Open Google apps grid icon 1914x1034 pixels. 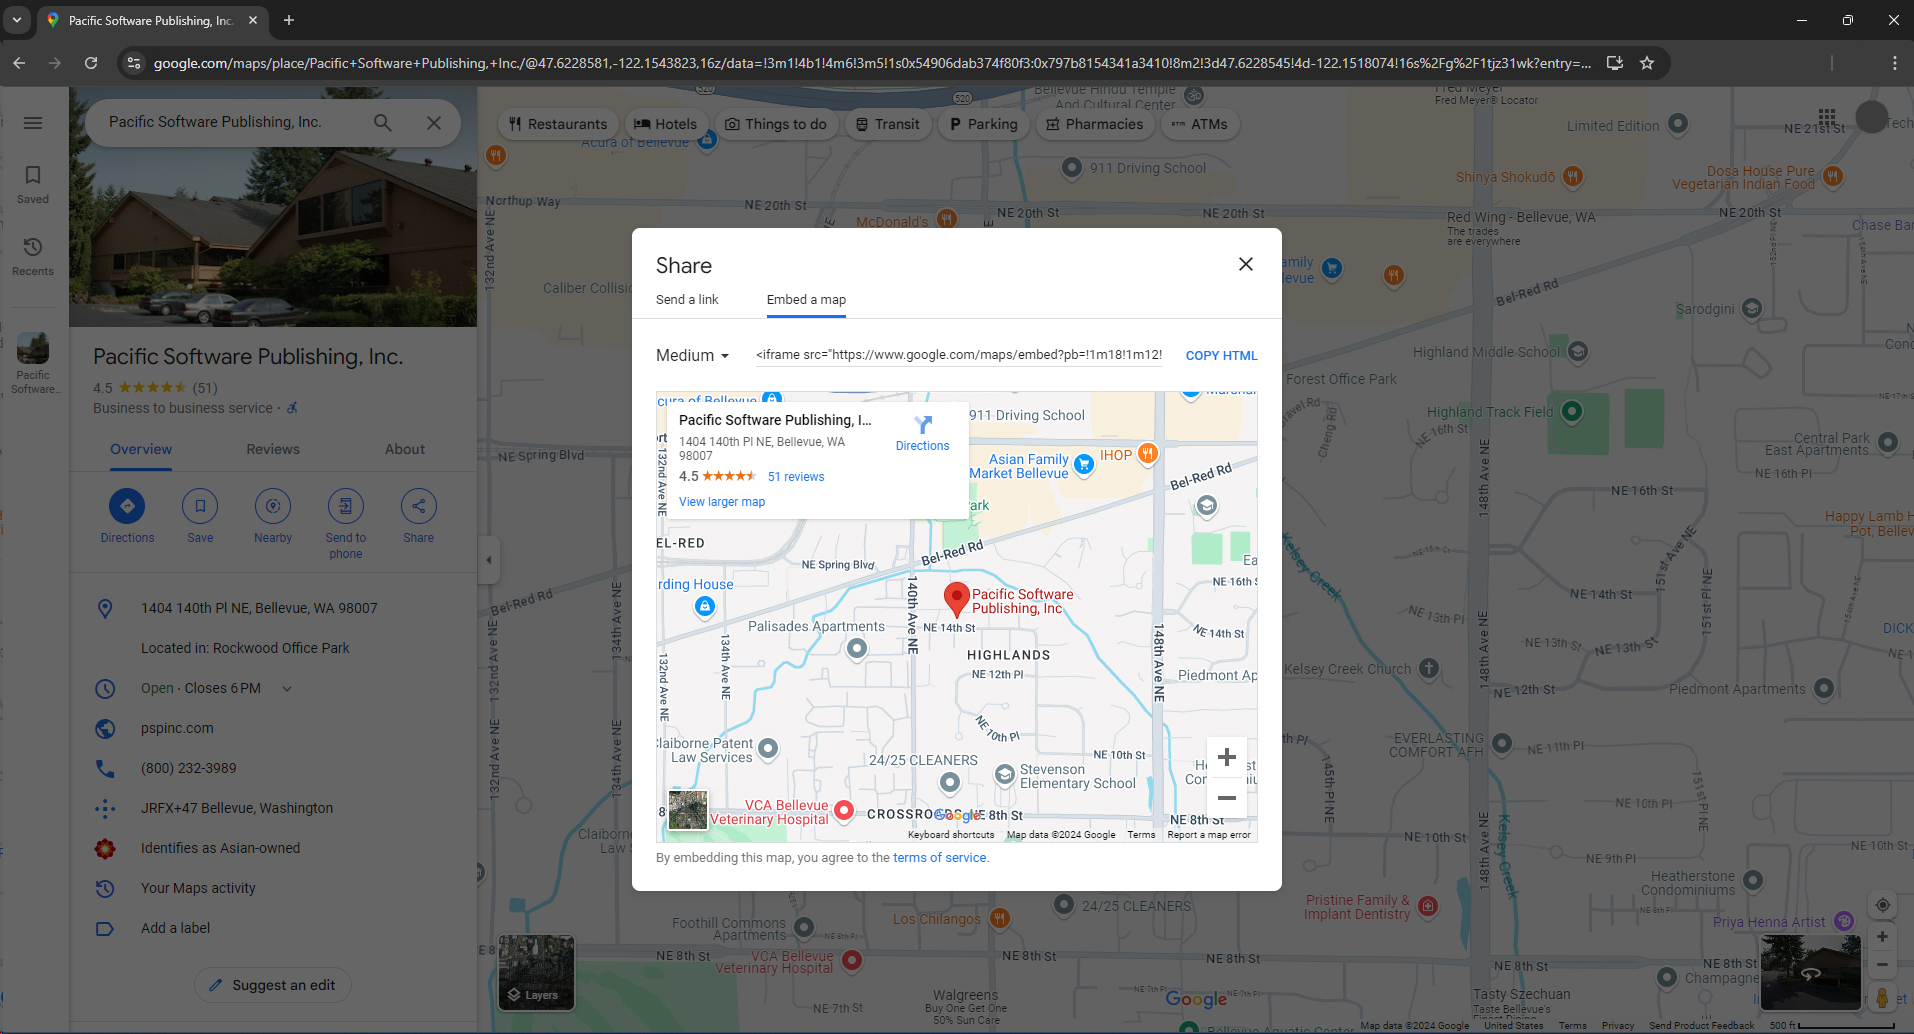[x=1827, y=117]
